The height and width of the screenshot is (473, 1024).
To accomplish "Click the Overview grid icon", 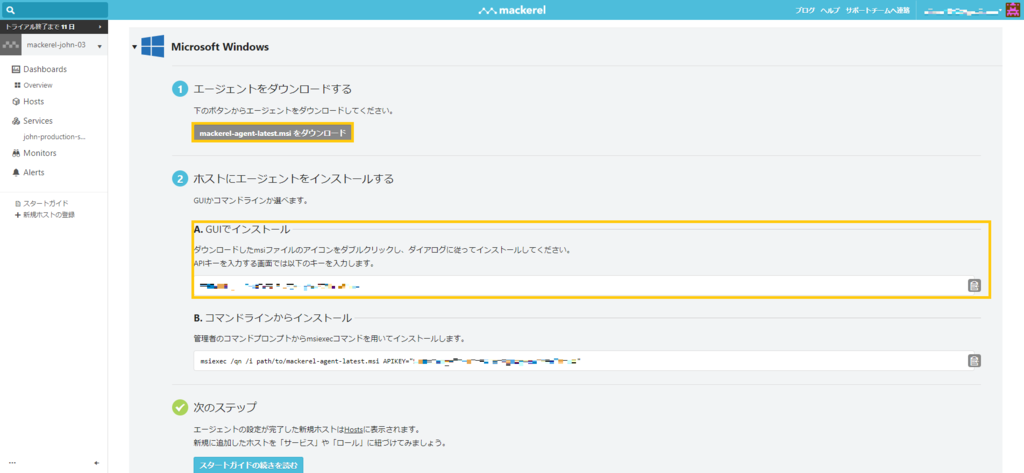I will 17,86.
